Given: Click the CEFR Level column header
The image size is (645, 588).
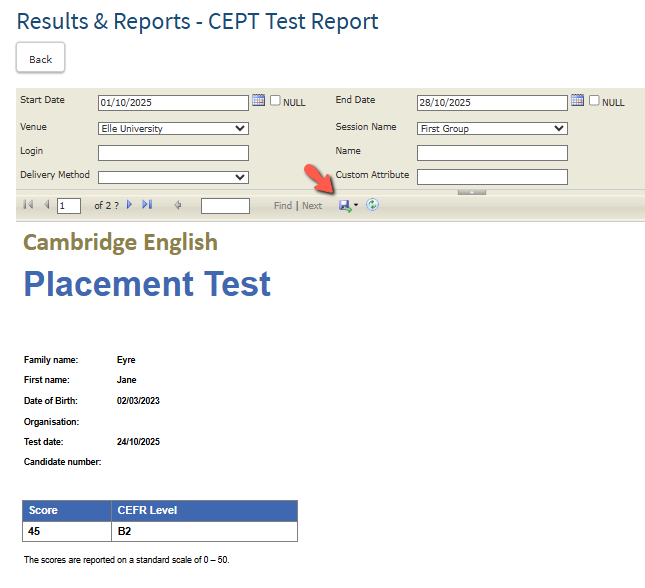Looking at the screenshot, I should click(x=204, y=511).
